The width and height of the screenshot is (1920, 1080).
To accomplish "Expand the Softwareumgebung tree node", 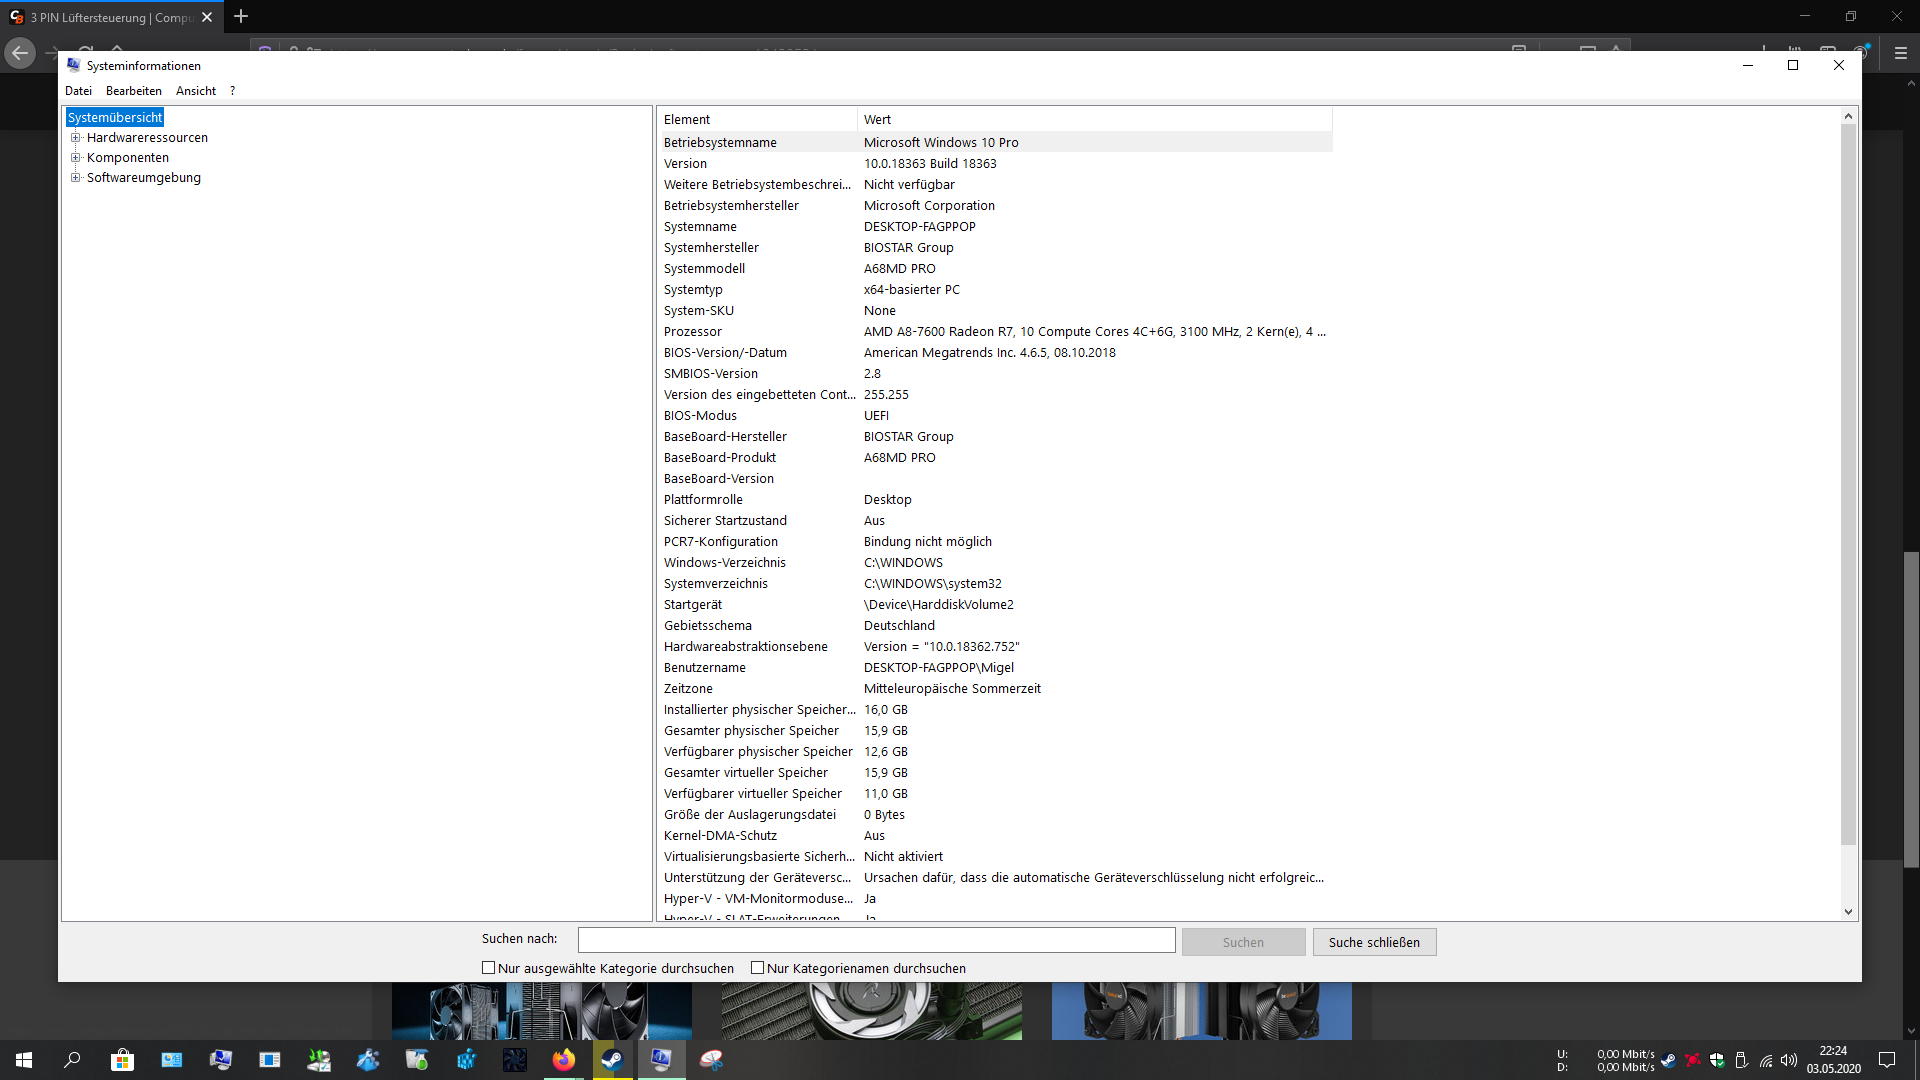I will [x=75, y=178].
